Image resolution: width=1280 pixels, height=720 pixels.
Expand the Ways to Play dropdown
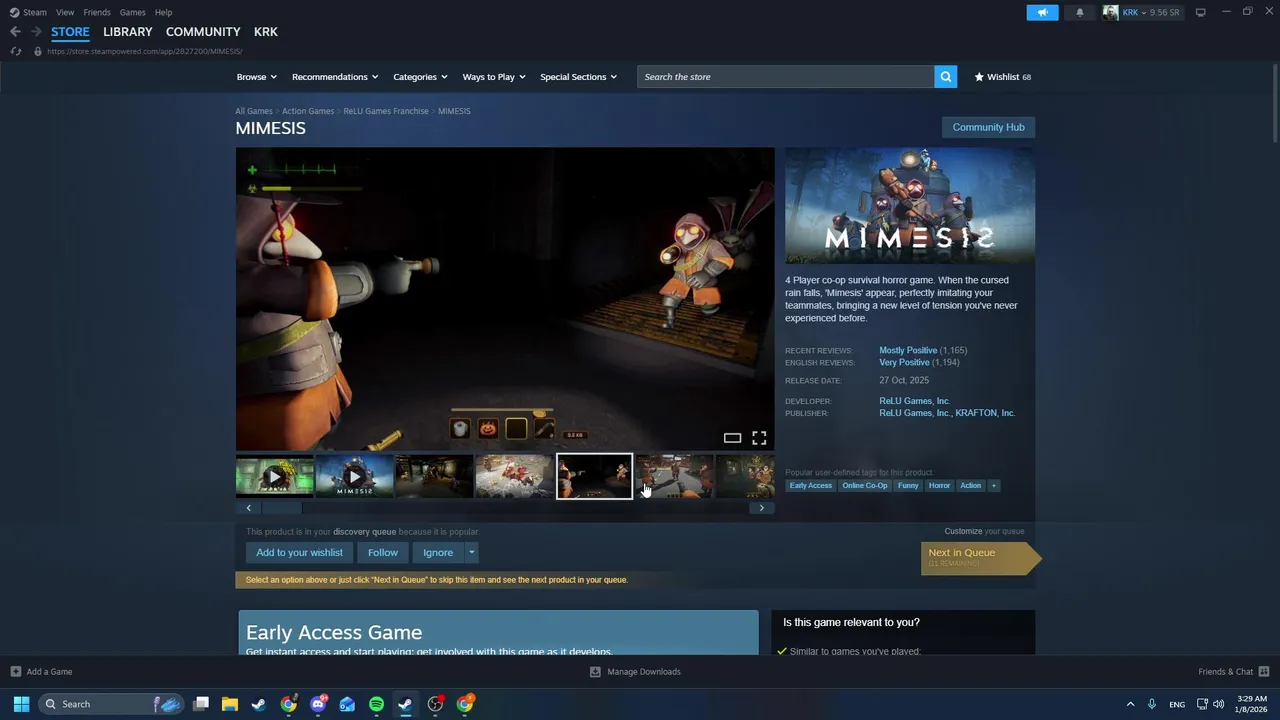click(x=494, y=77)
